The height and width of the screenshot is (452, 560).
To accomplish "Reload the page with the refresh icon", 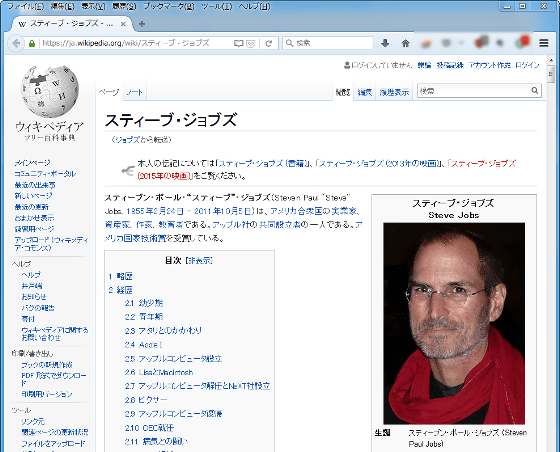I will point(269,43).
